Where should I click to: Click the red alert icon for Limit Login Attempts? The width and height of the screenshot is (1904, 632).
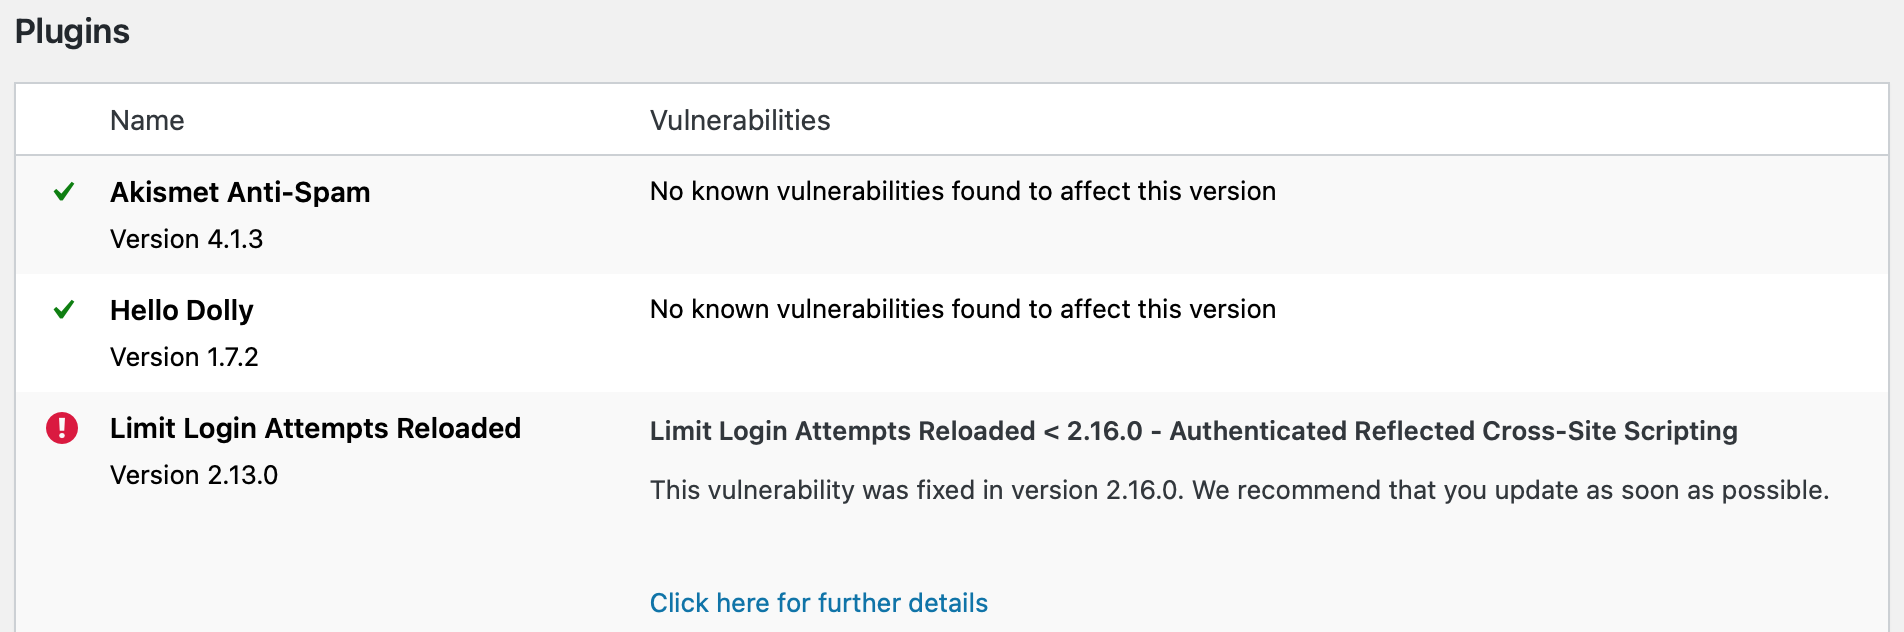(x=62, y=428)
